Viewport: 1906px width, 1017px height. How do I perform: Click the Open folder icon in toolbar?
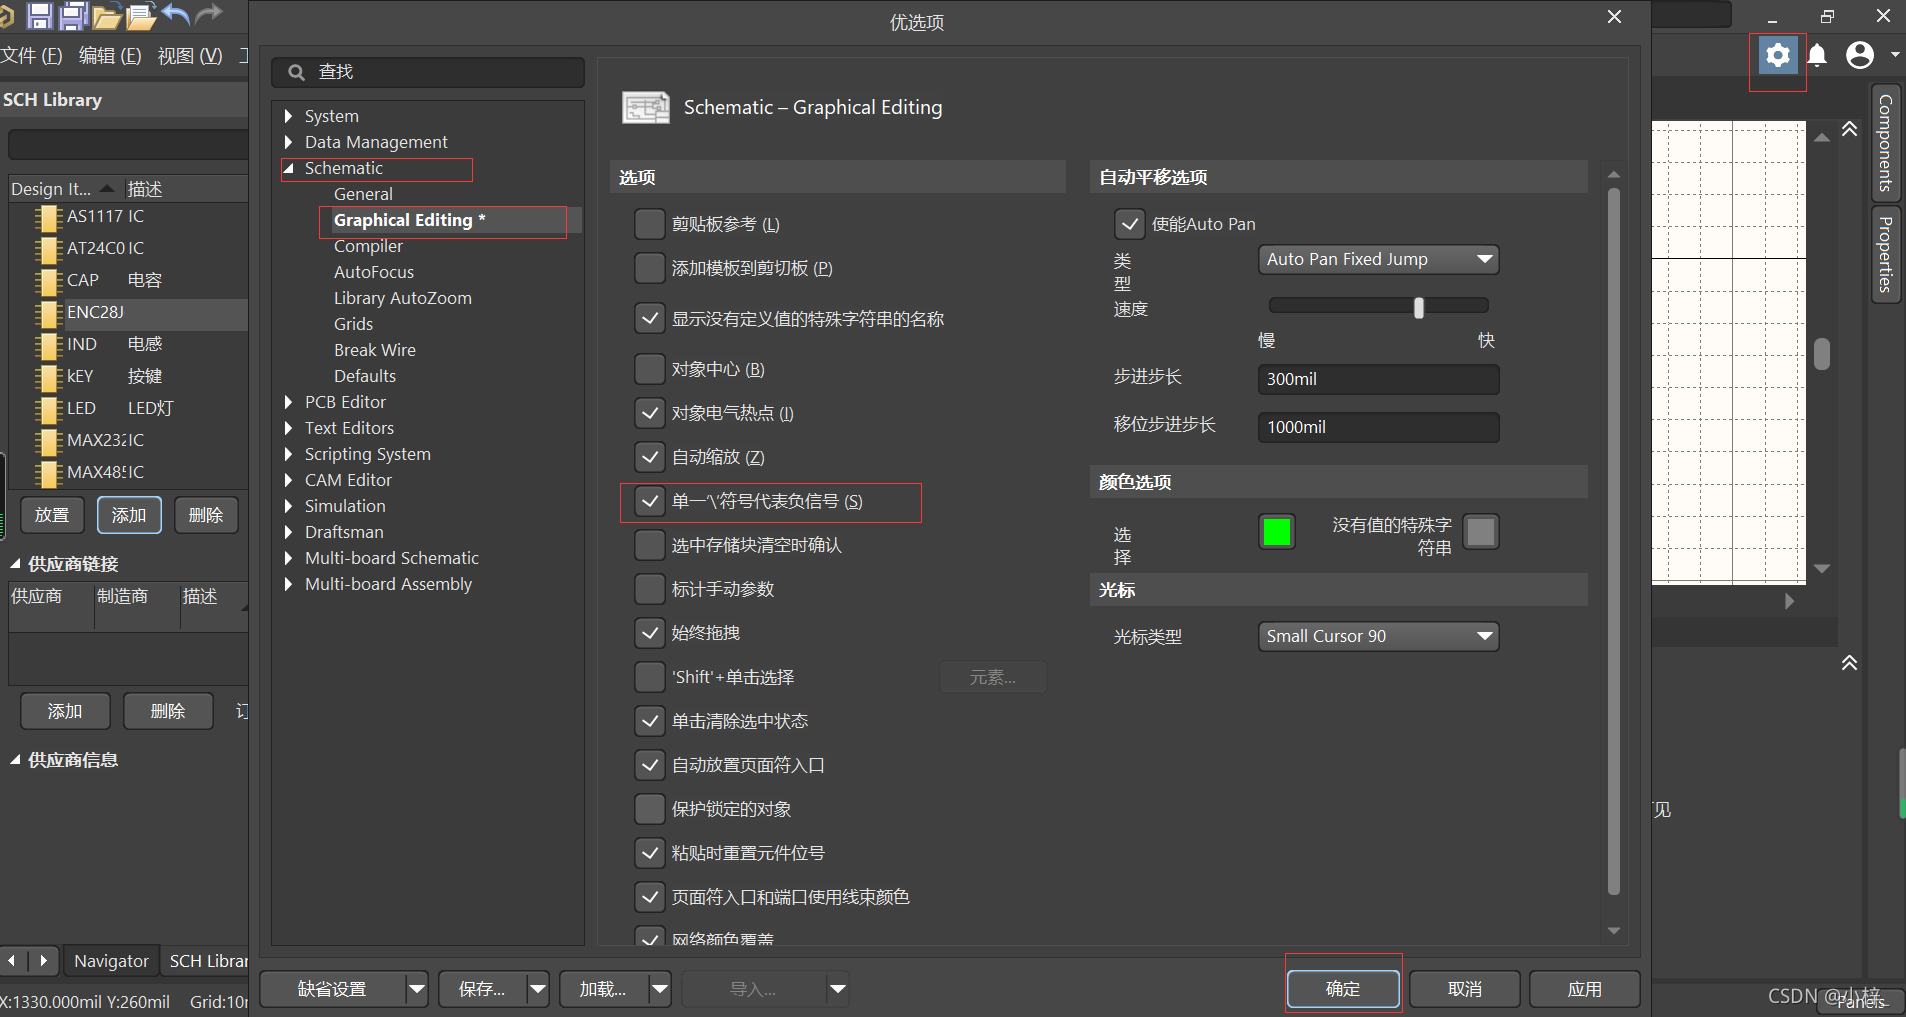point(106,16)
